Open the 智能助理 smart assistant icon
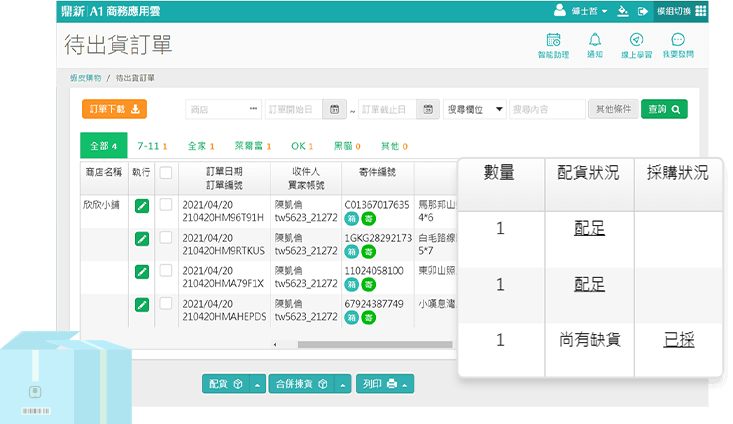This screenshot has width=733, height=424. tap(551, 44)
